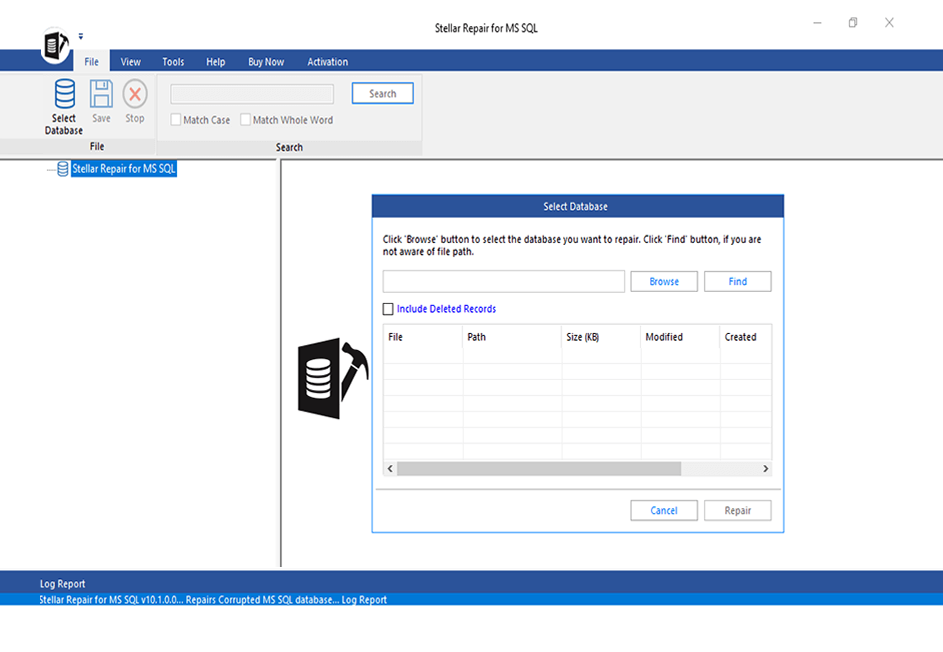943x652 pixels.
Task: Click the Select Database icon
Action: pyautogui.click(x=64, y=95)
